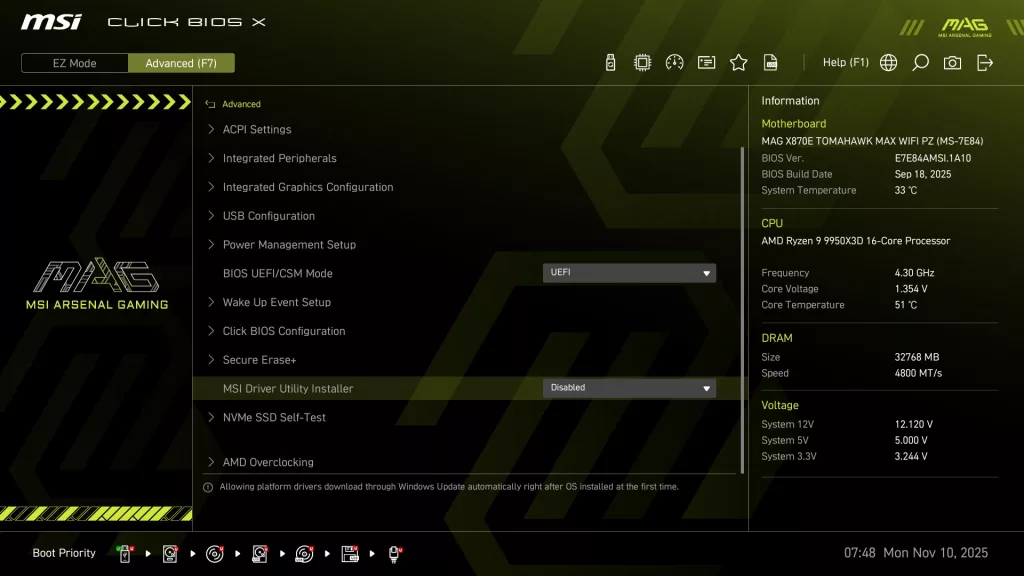Viewport: 1024px width, 576px height.
Task: Open the BIOS UEFI/CSM Mode dropdown
Action: pyautogui.click(x=629, y=272)
